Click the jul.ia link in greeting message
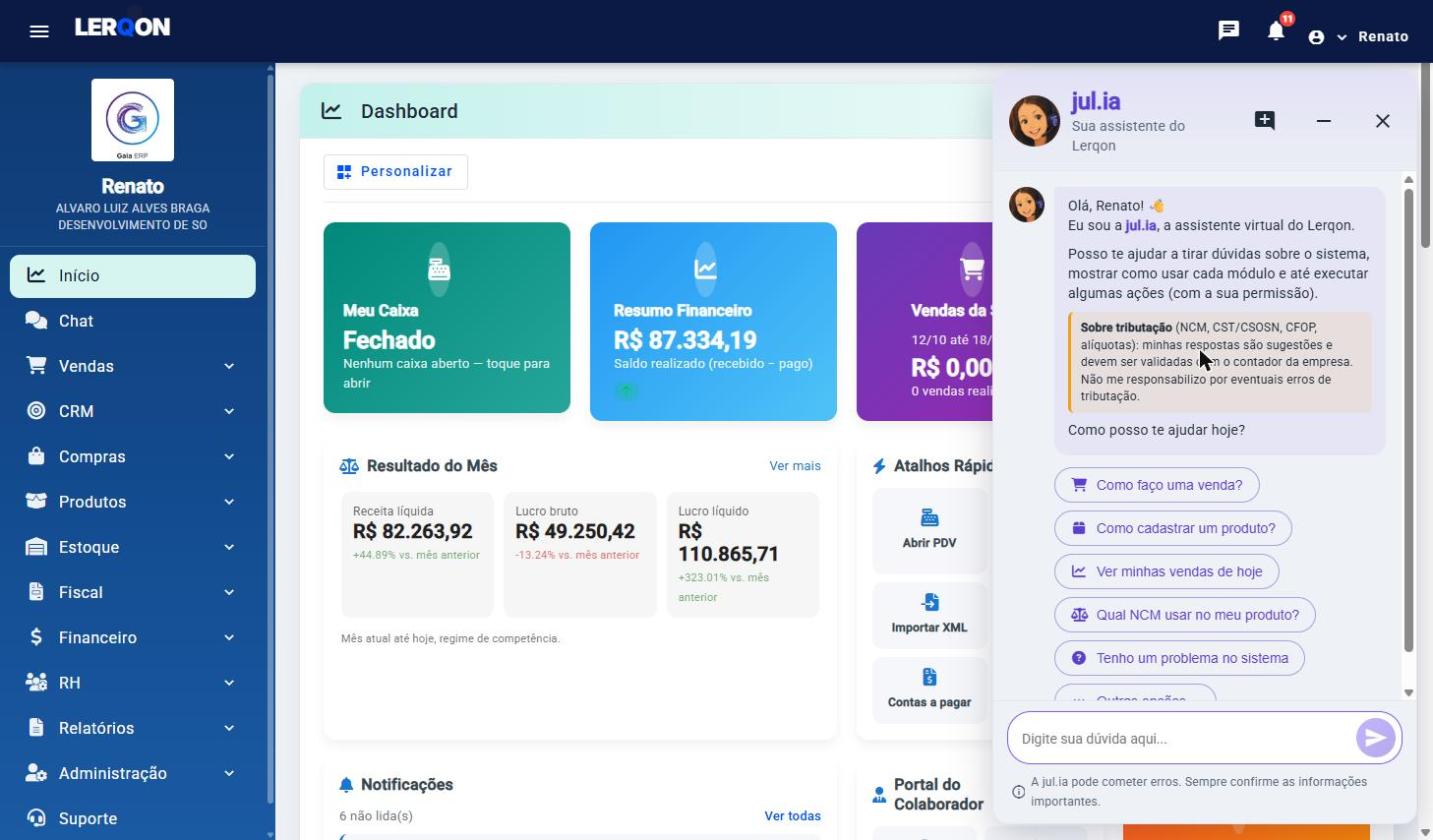 tap(1141, 226)
